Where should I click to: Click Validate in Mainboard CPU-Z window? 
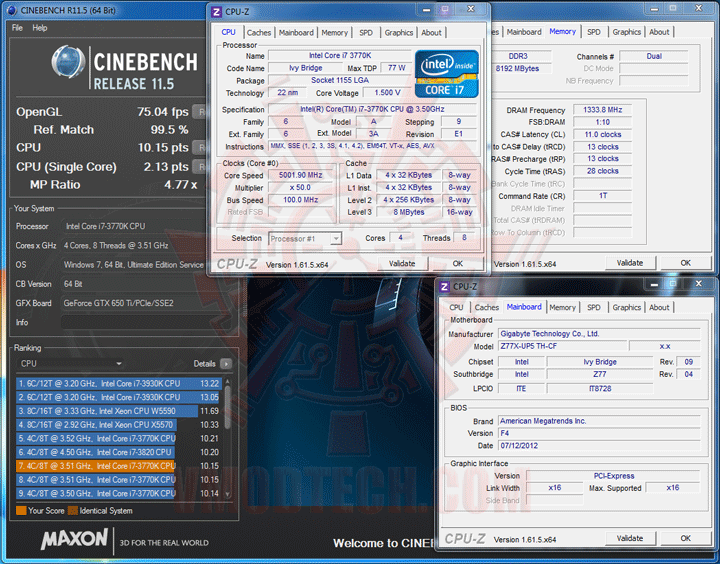pyautogui.click(x=630, y=538)
